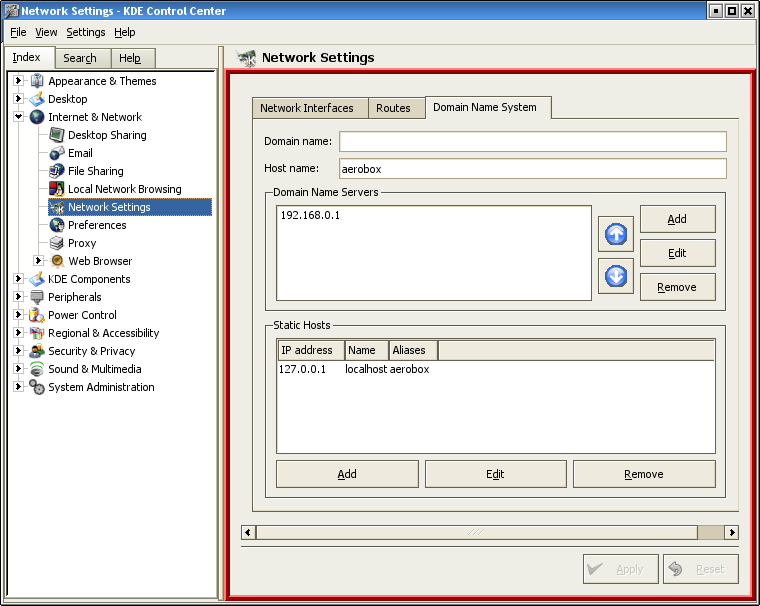Expand Regional & Accessibility category

click(18, 333)
